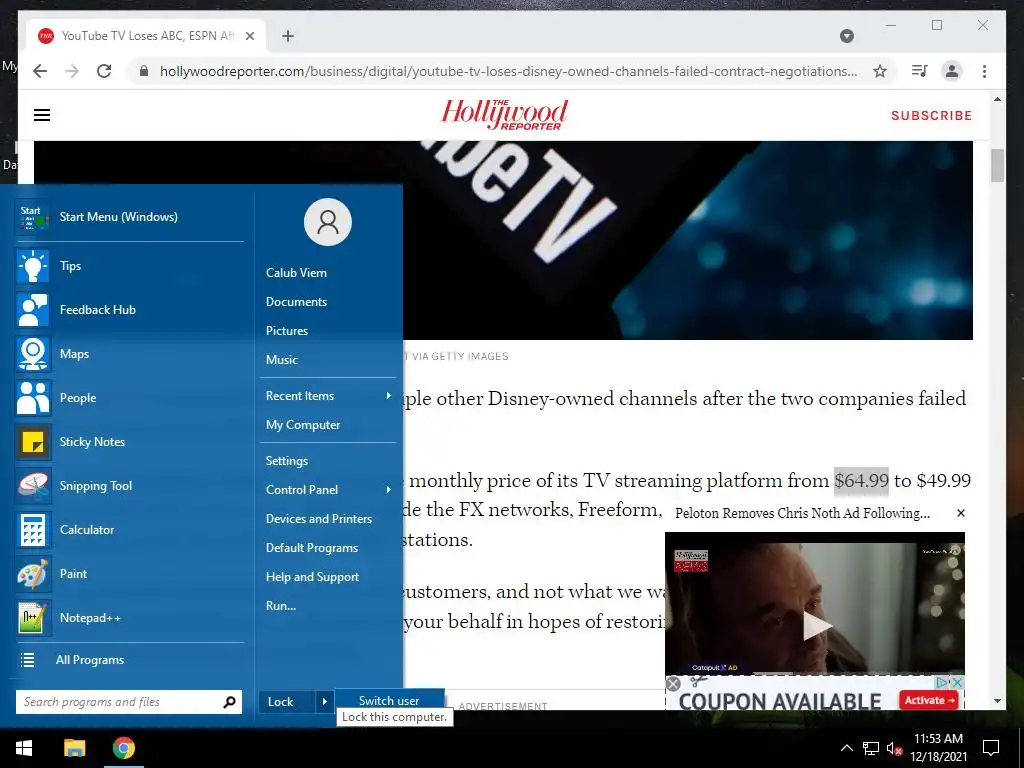
Task: Open Settings from start menu
Action: coord(287,461)
